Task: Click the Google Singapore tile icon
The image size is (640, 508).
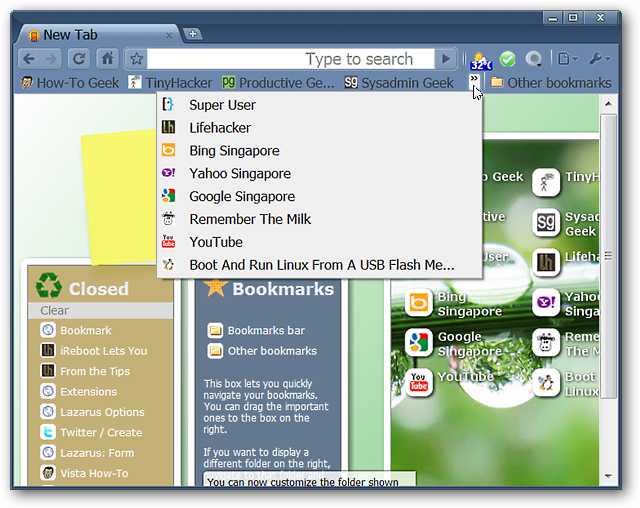Action: coord(419,343)
